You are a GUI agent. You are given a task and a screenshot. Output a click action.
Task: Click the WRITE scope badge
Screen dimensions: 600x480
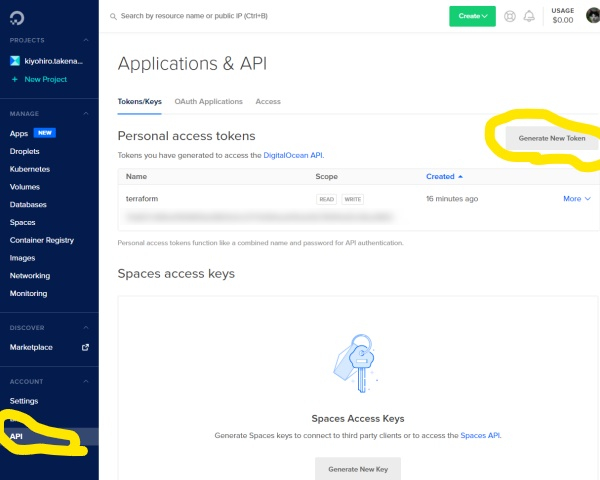point(352,199)
